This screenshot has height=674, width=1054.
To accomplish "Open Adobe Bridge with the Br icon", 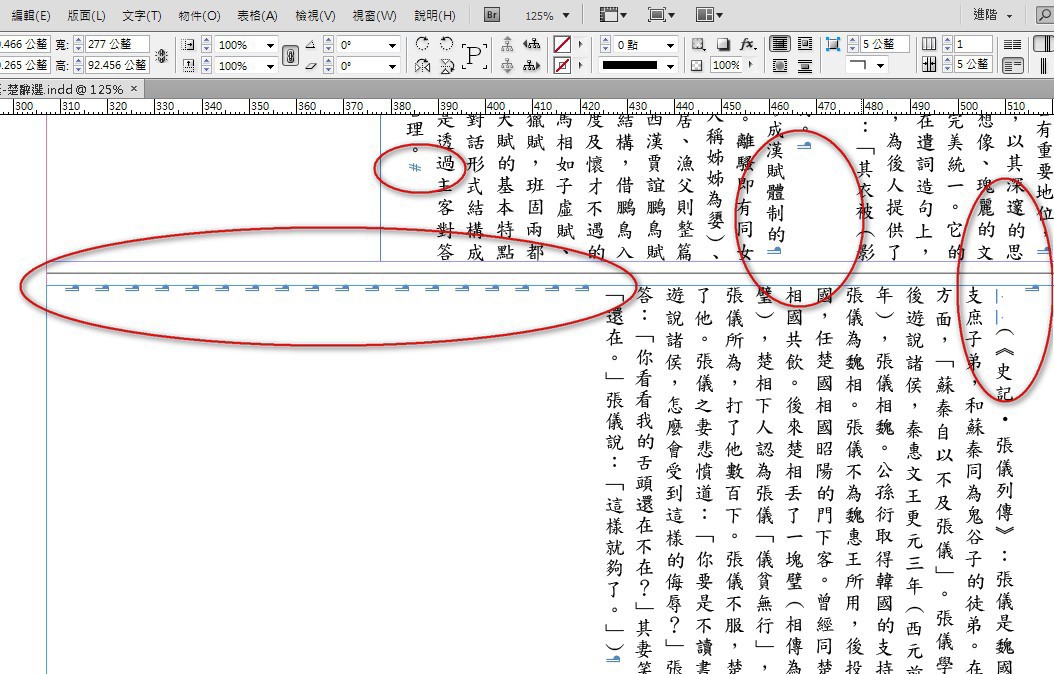I will pos(492,15).
